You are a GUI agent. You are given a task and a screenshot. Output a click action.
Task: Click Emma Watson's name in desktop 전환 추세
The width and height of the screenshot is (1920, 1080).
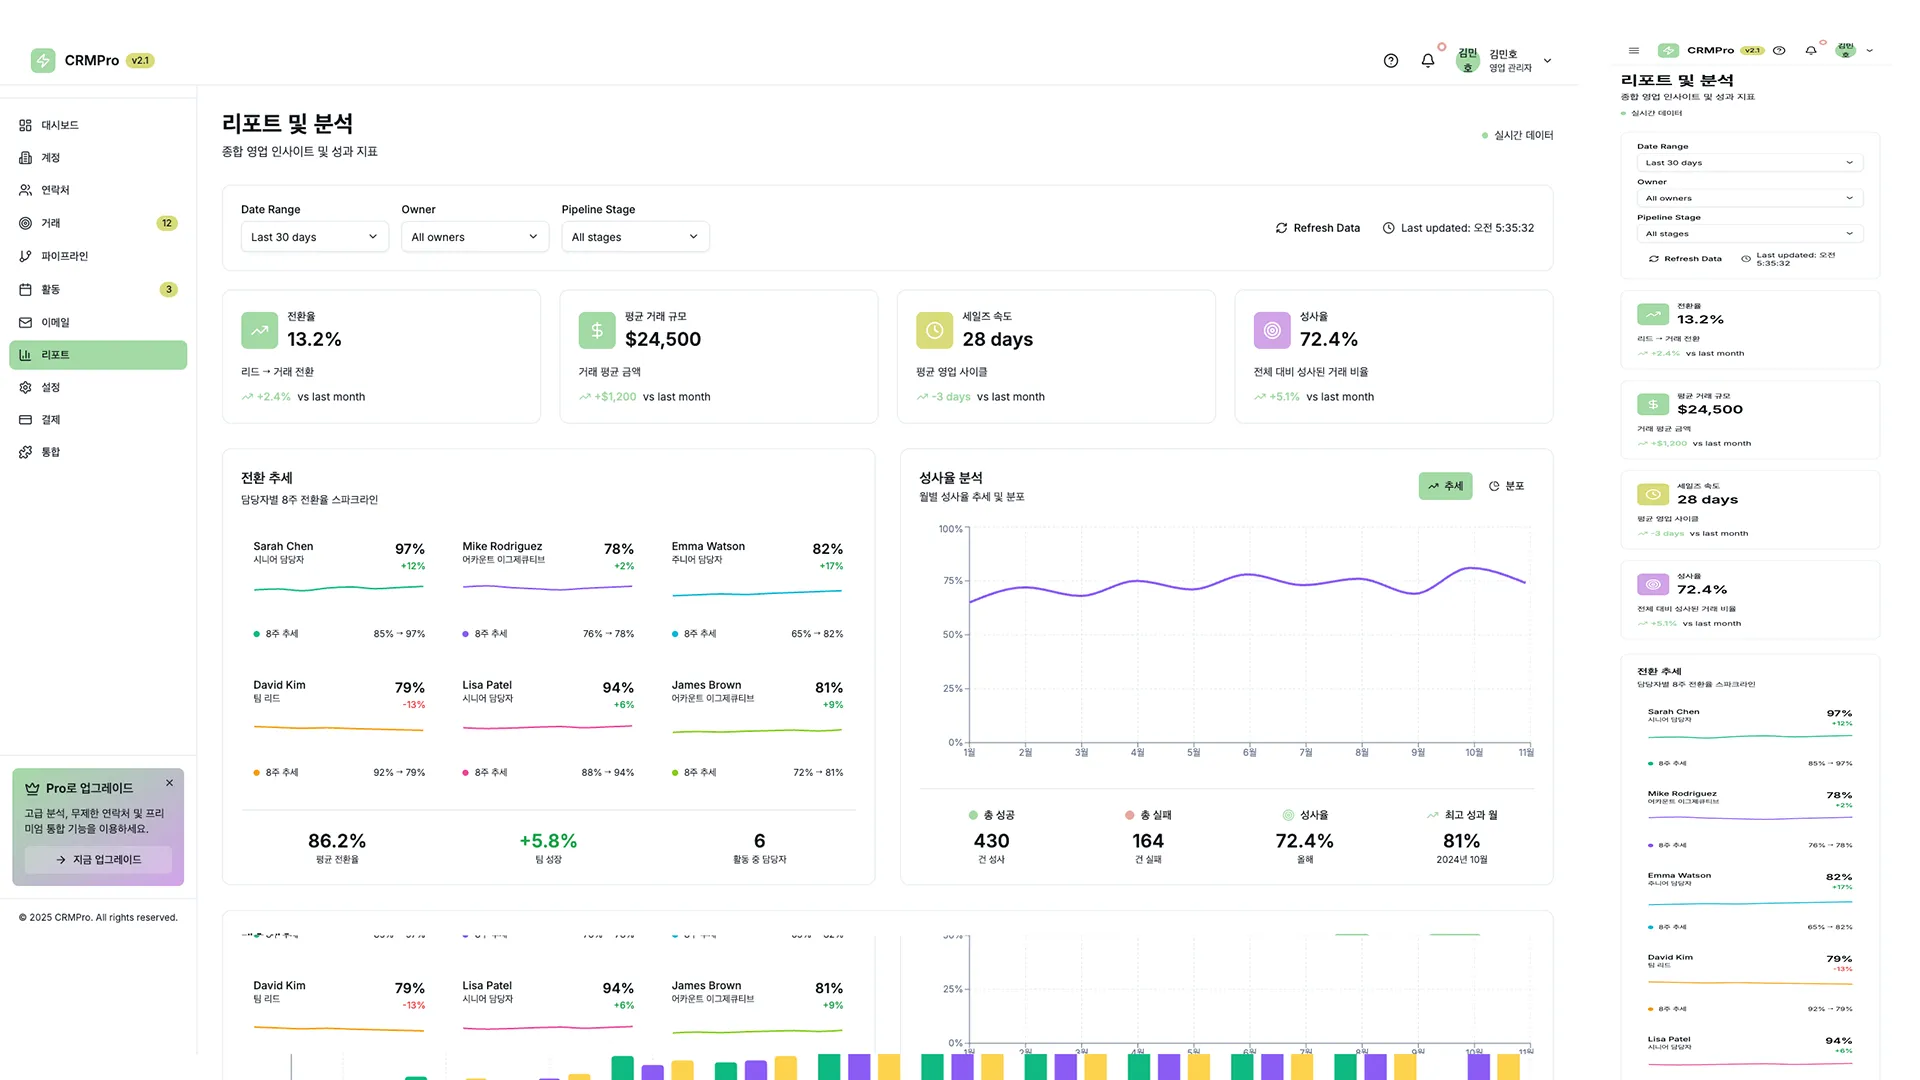coord(708,547)
